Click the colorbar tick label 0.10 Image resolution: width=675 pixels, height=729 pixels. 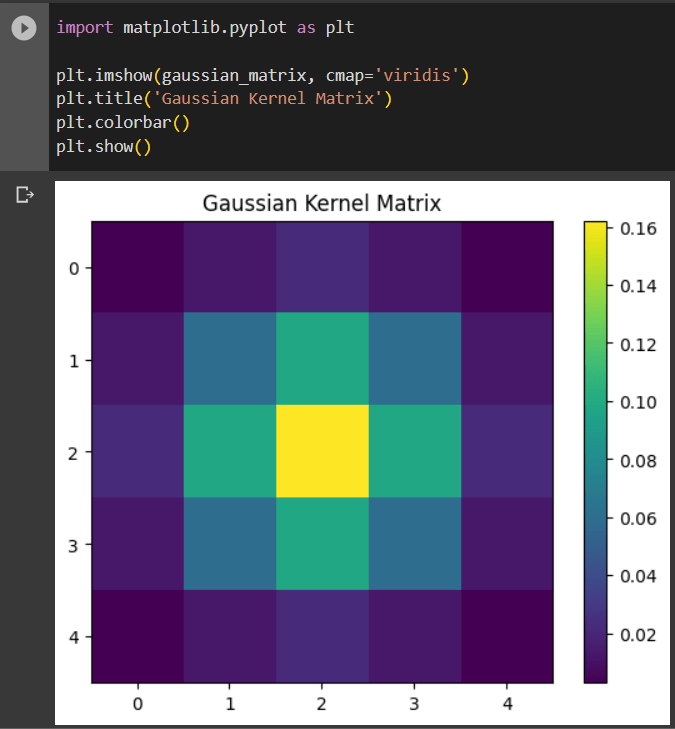(x=638, y=403)
